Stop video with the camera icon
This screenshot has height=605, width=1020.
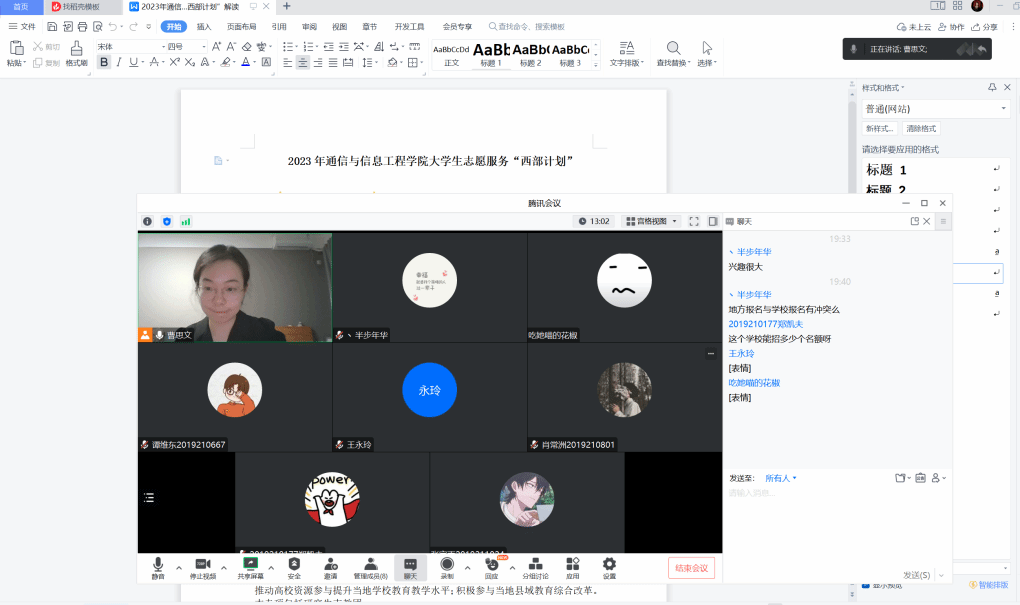(x=203, y=567)
